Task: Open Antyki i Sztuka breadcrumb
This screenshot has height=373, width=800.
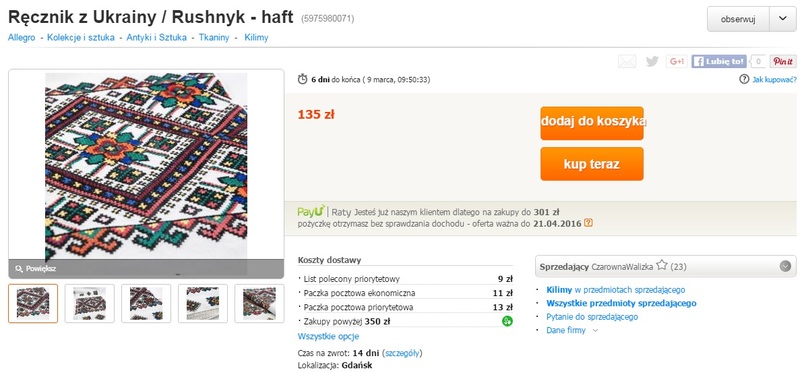Action: coord(157,37)
